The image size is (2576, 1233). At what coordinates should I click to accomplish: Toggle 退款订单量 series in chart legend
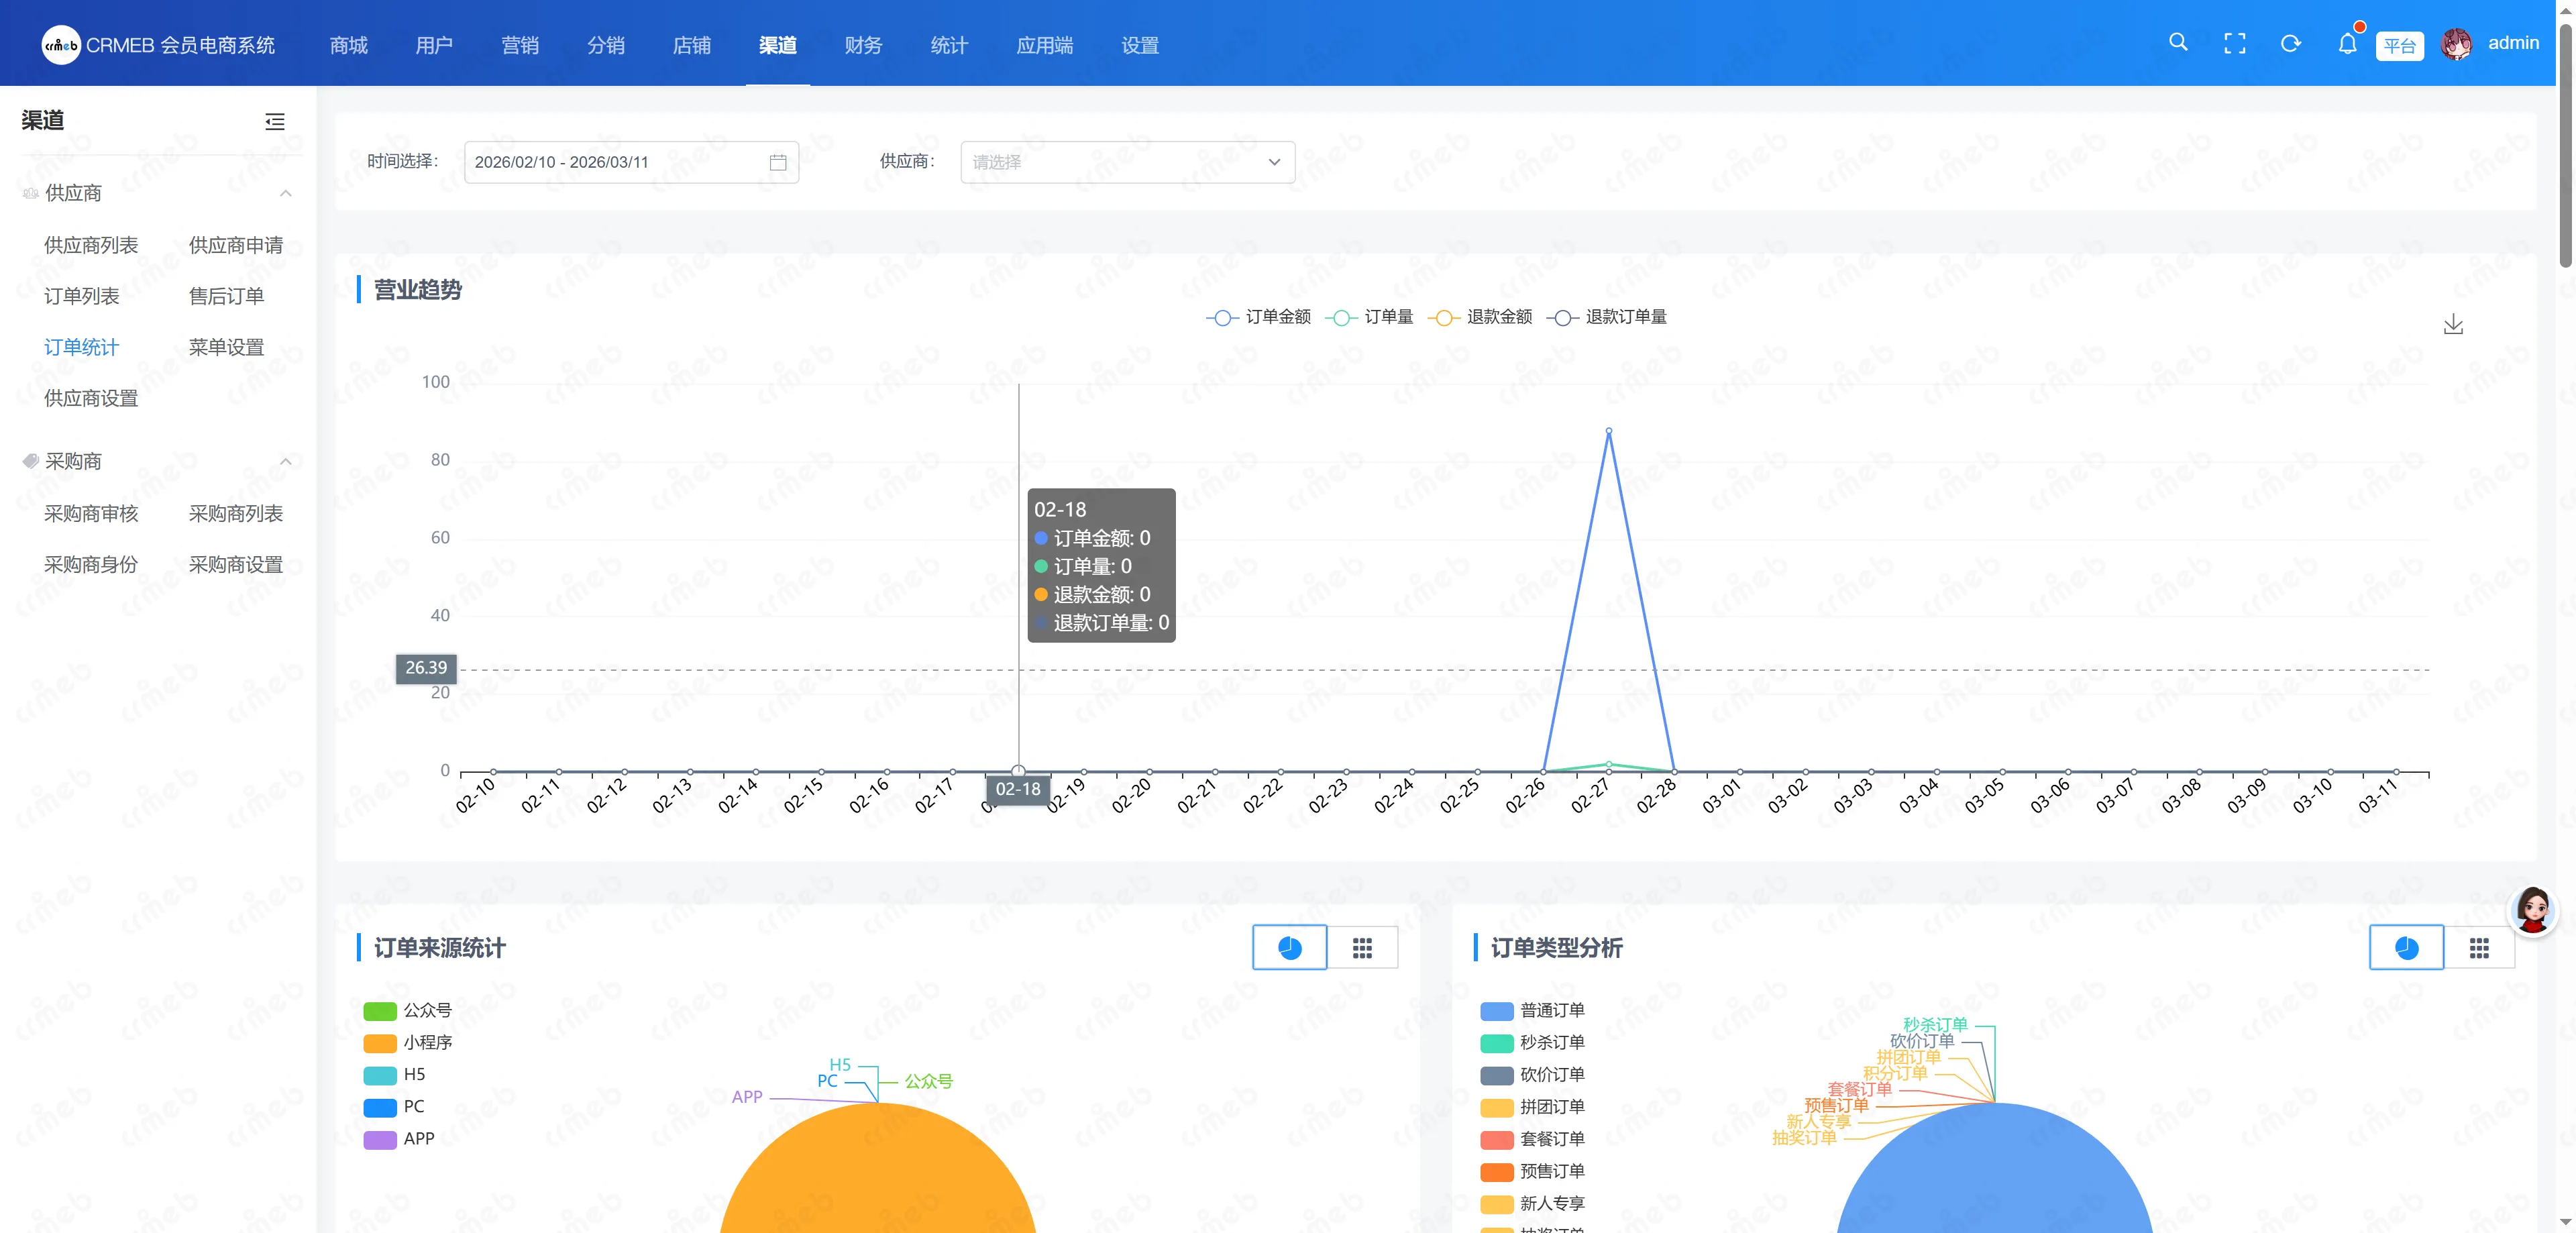click(x=1607, y=317)
